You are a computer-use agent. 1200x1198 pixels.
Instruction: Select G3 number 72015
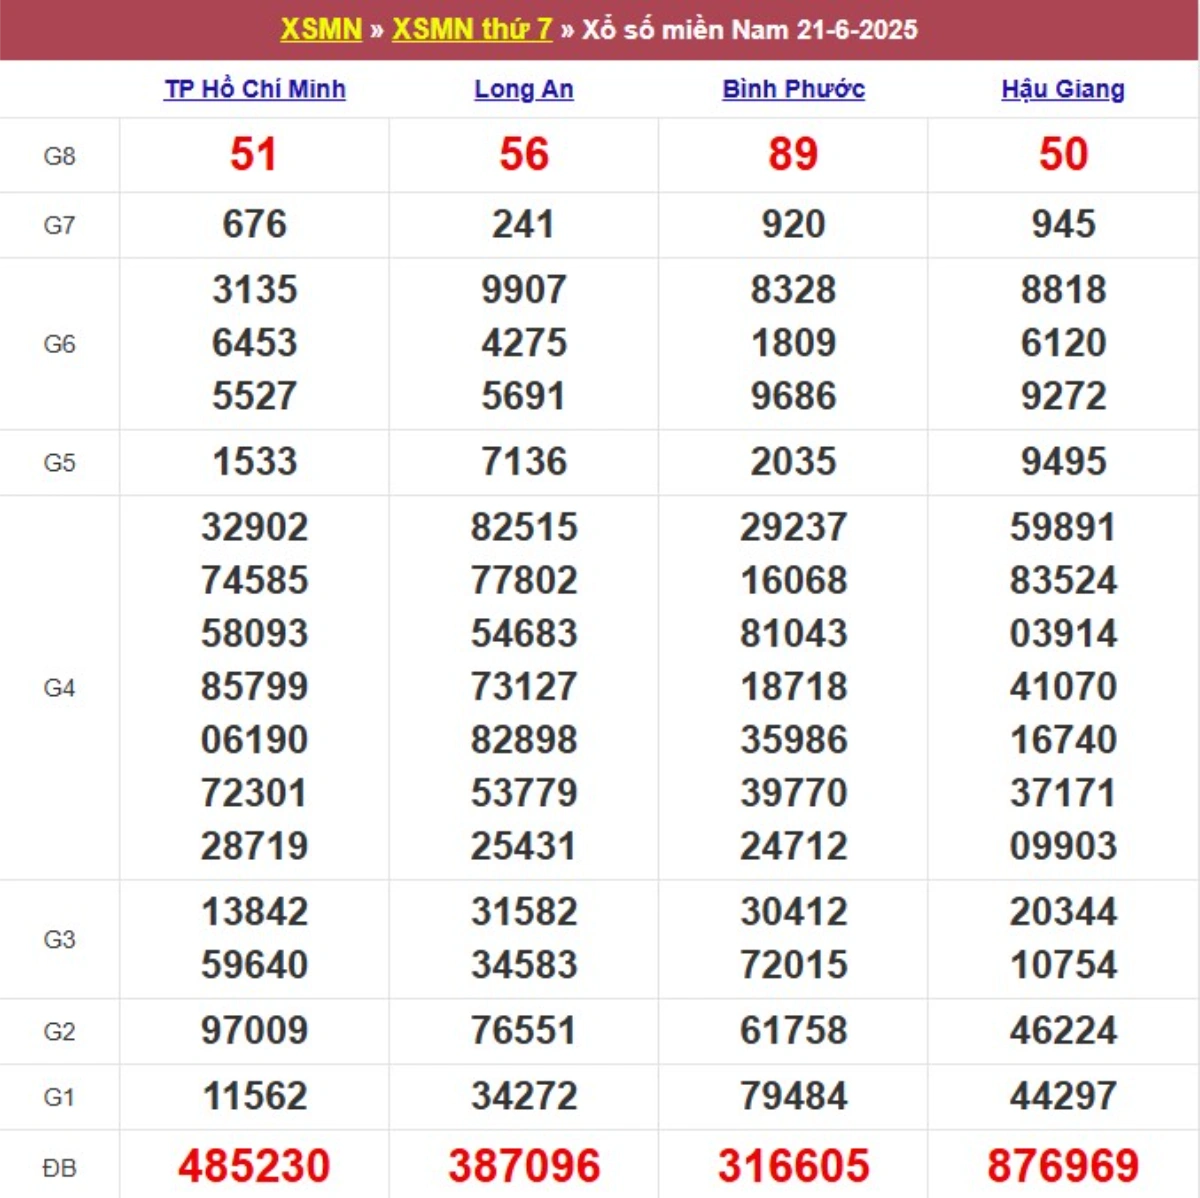click(794, 965)
